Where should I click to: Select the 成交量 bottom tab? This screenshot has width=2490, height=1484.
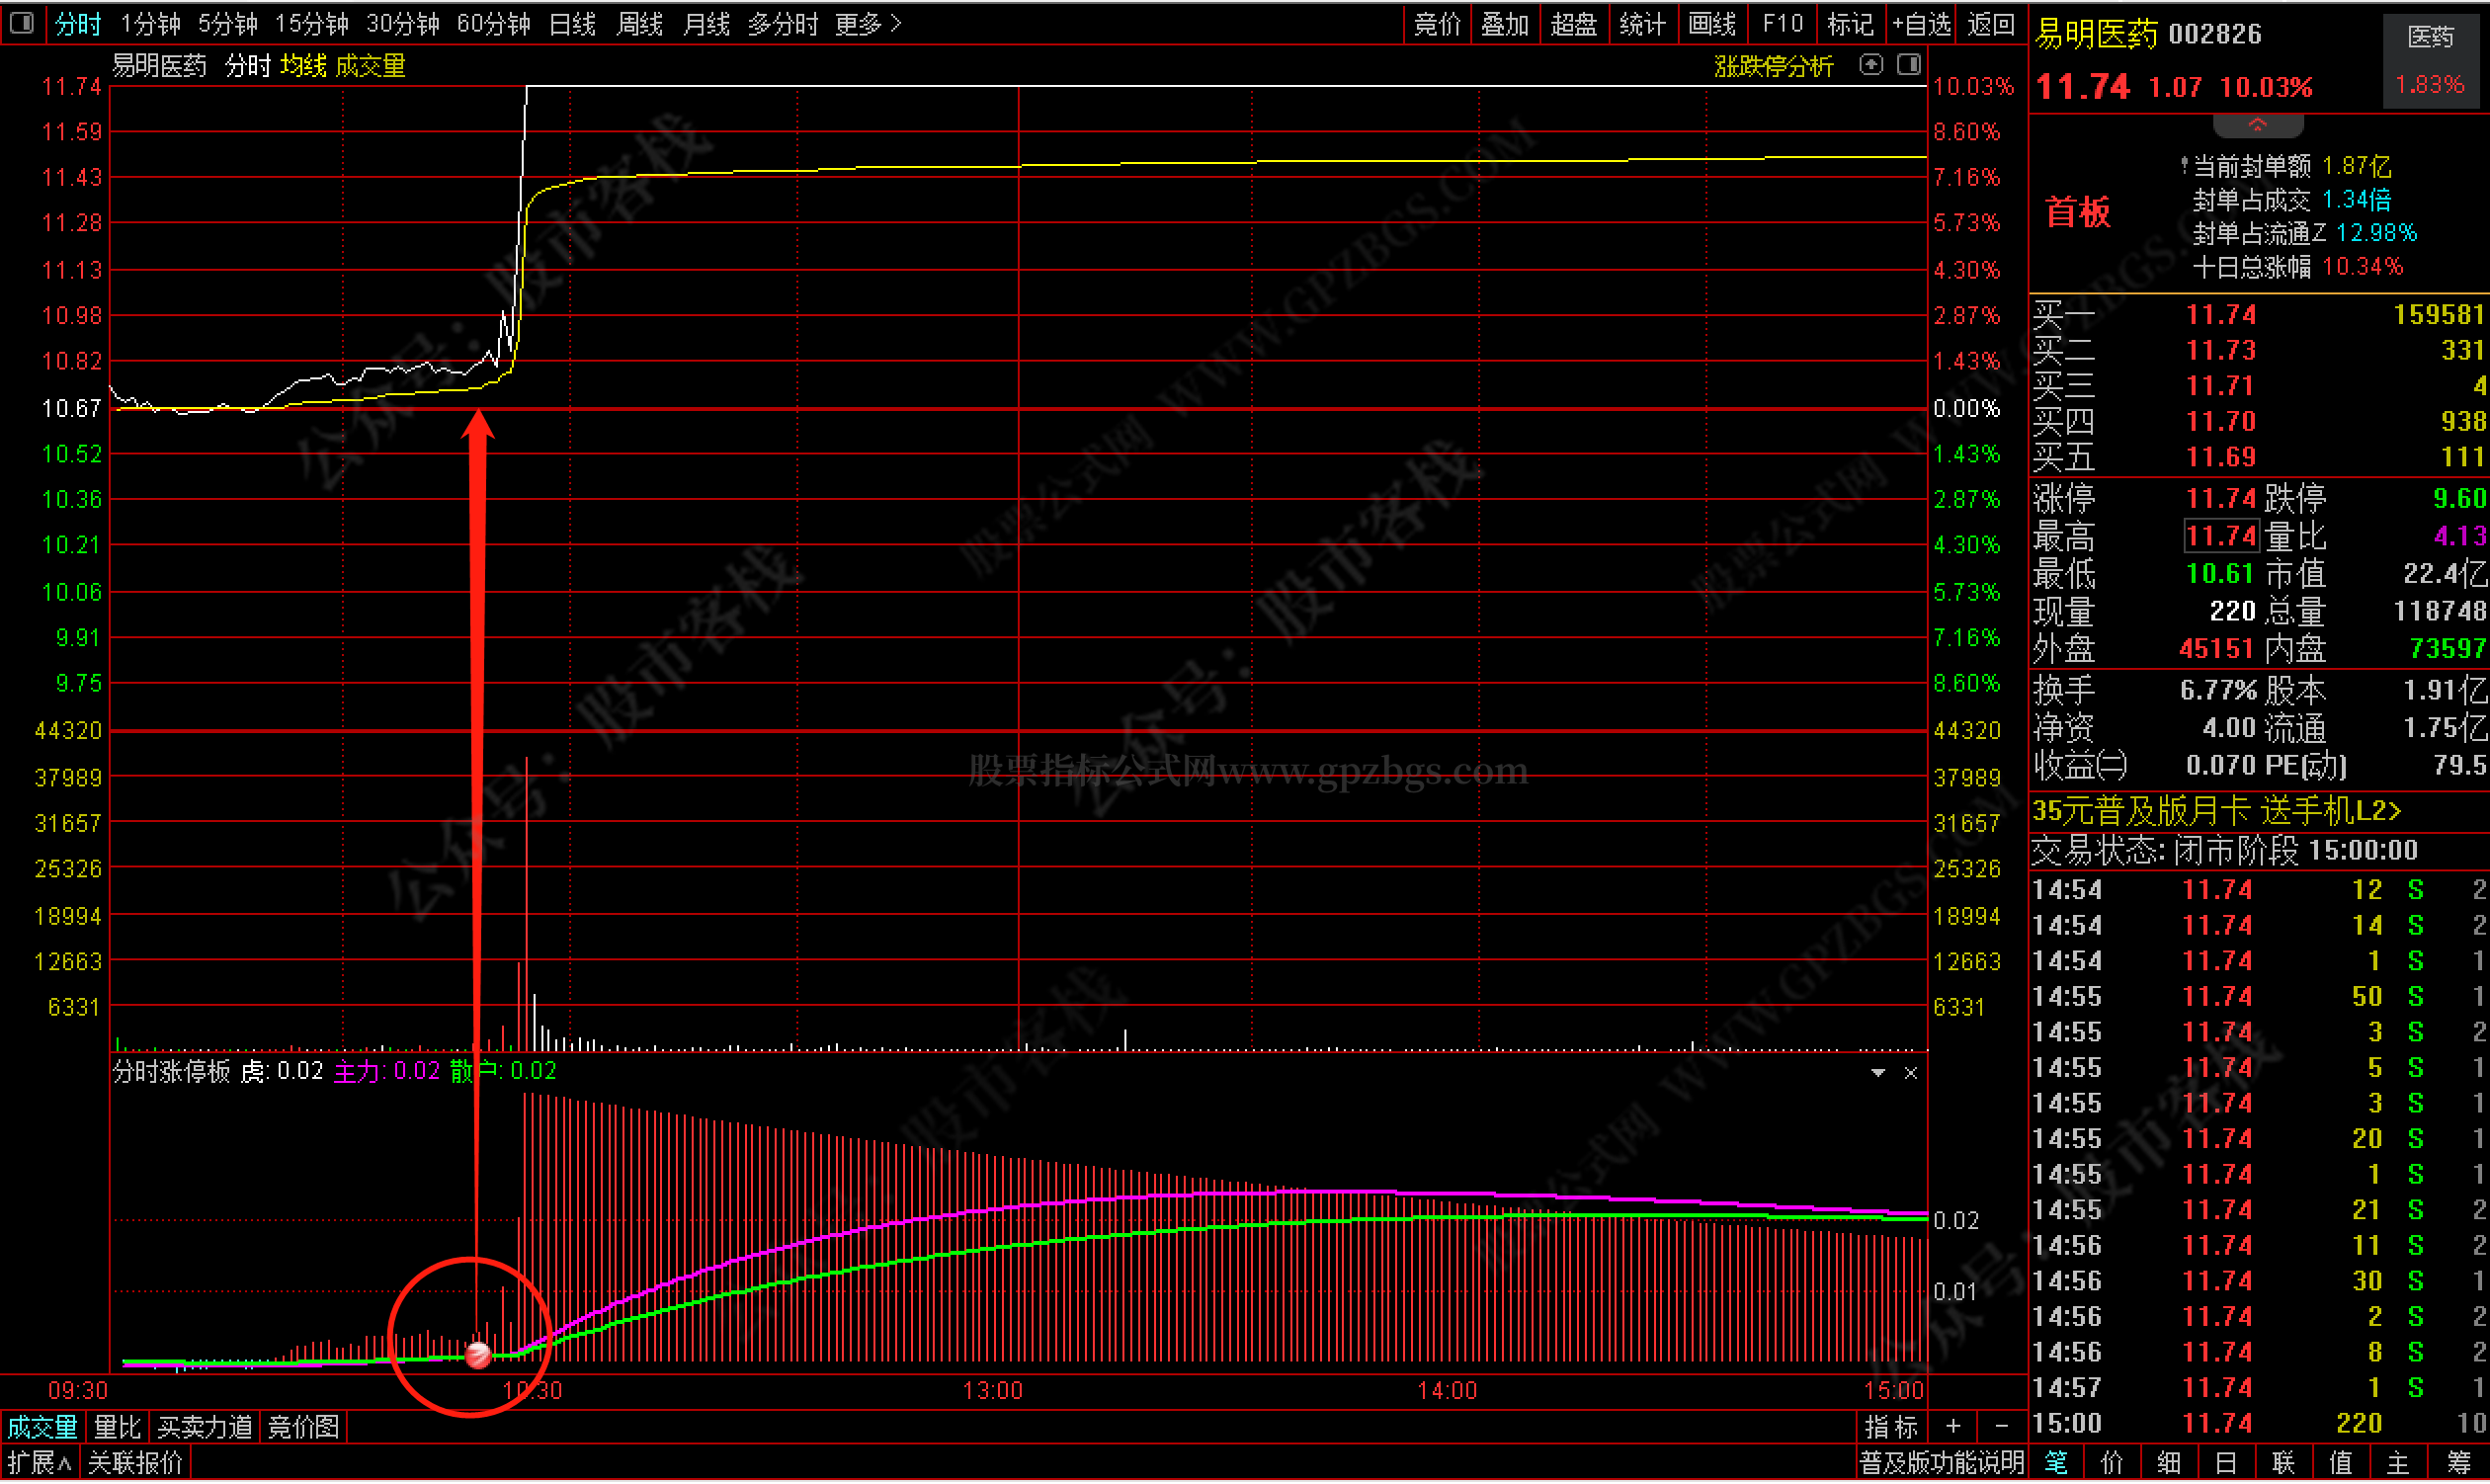click(x=42, y=1427)
